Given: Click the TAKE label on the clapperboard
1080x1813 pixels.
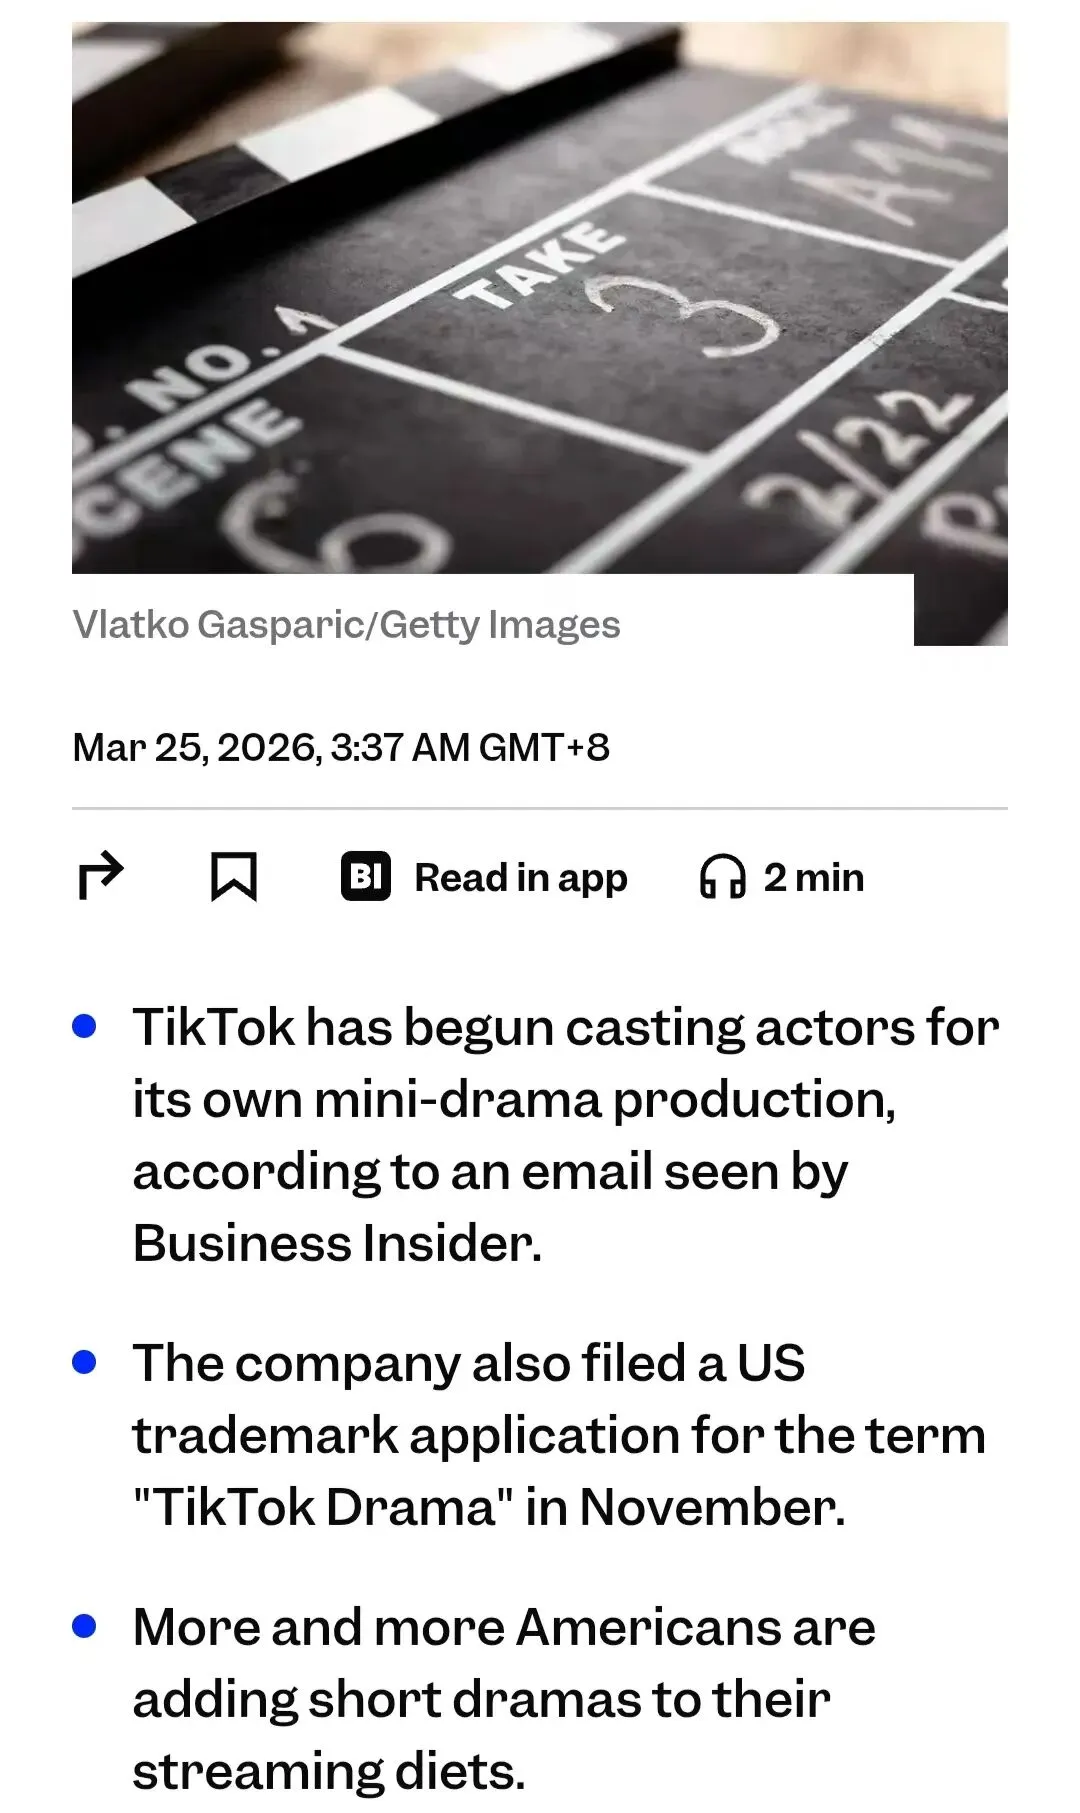Looking at the screenshot, I should [x=538, y=263].
